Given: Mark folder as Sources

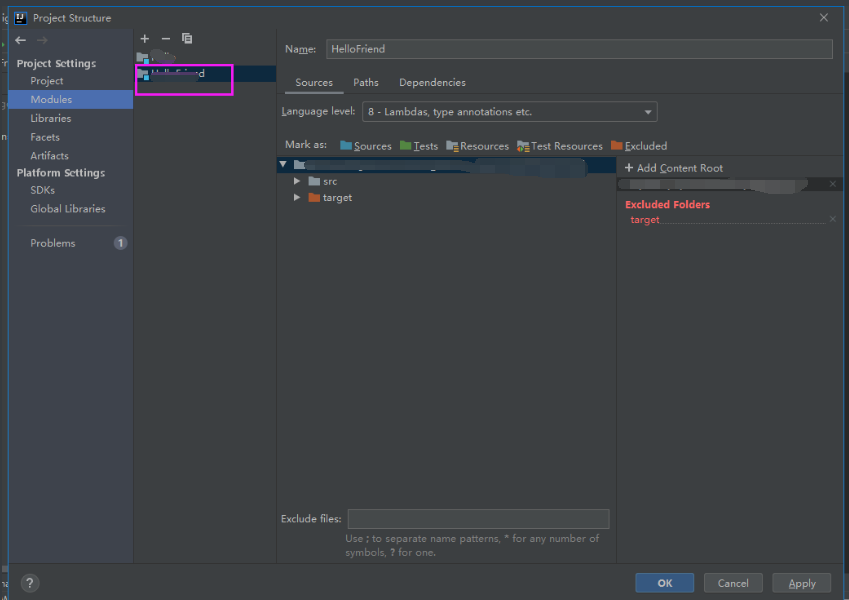Looking at the screenshot, I should point(365,146).
